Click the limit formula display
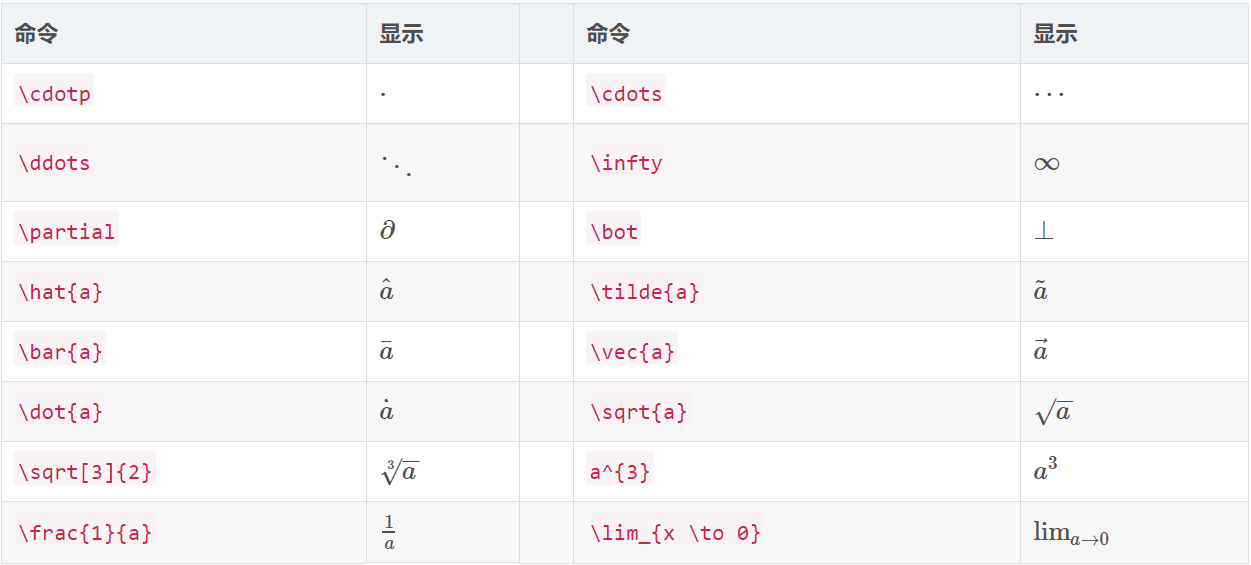The width and height of the screenshot is (1251, 565). 1071,534
